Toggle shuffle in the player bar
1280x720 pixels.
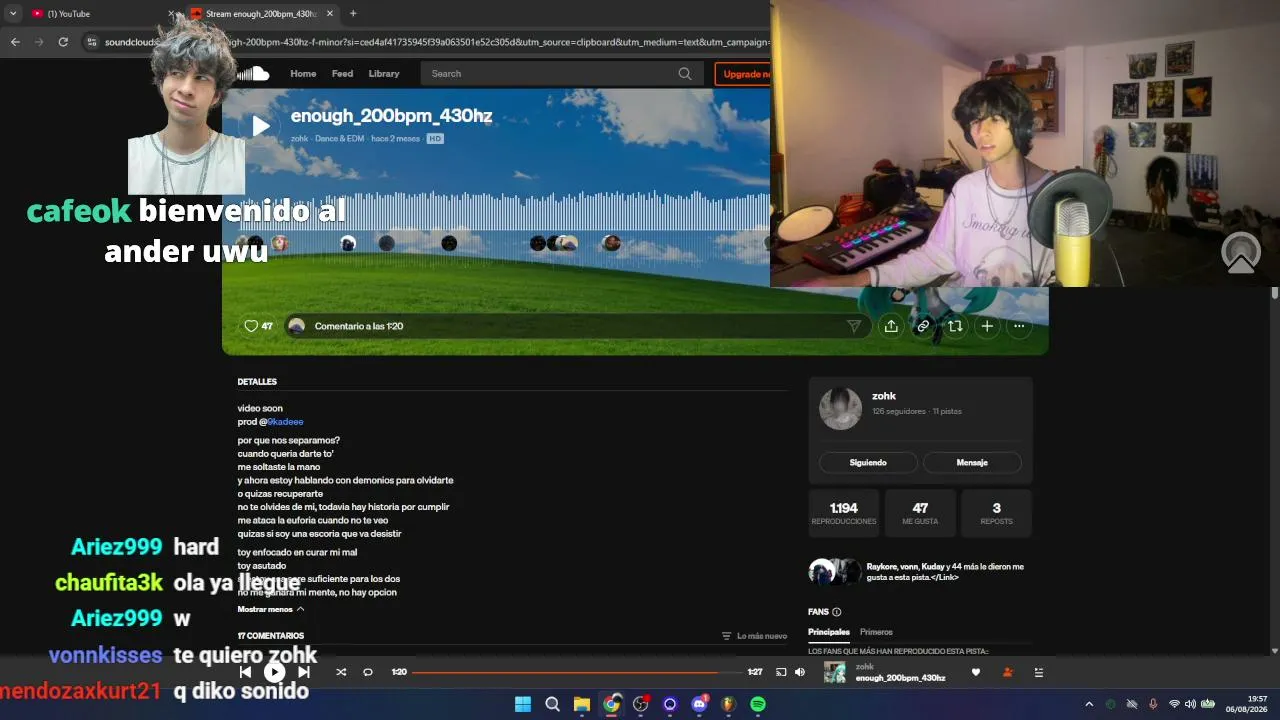(x=341, y=672)
